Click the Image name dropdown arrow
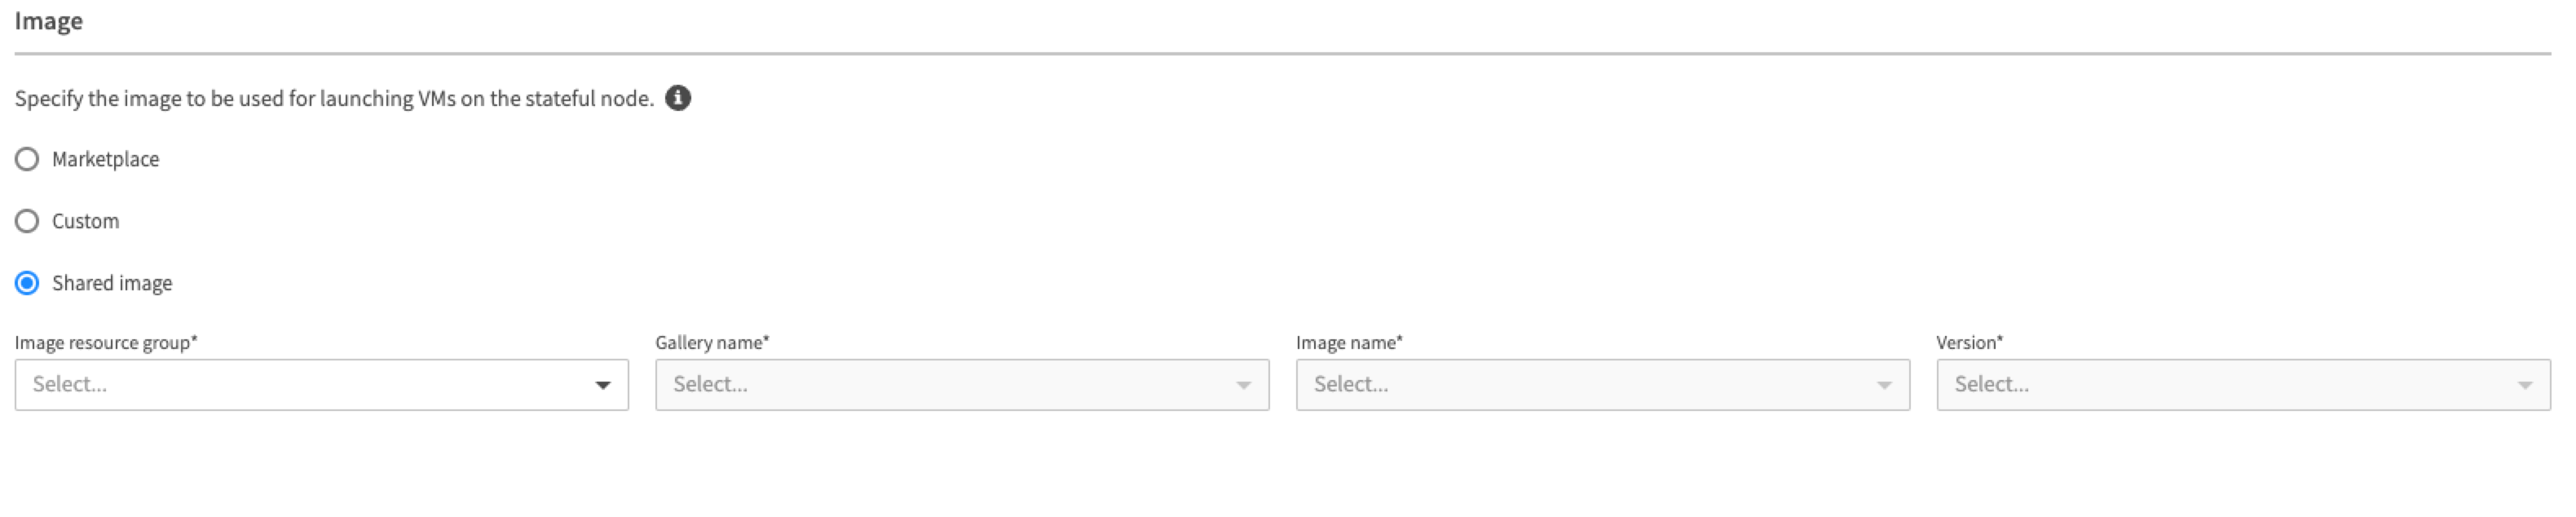Viewport: 2576px width, 517px height. 1884,385
